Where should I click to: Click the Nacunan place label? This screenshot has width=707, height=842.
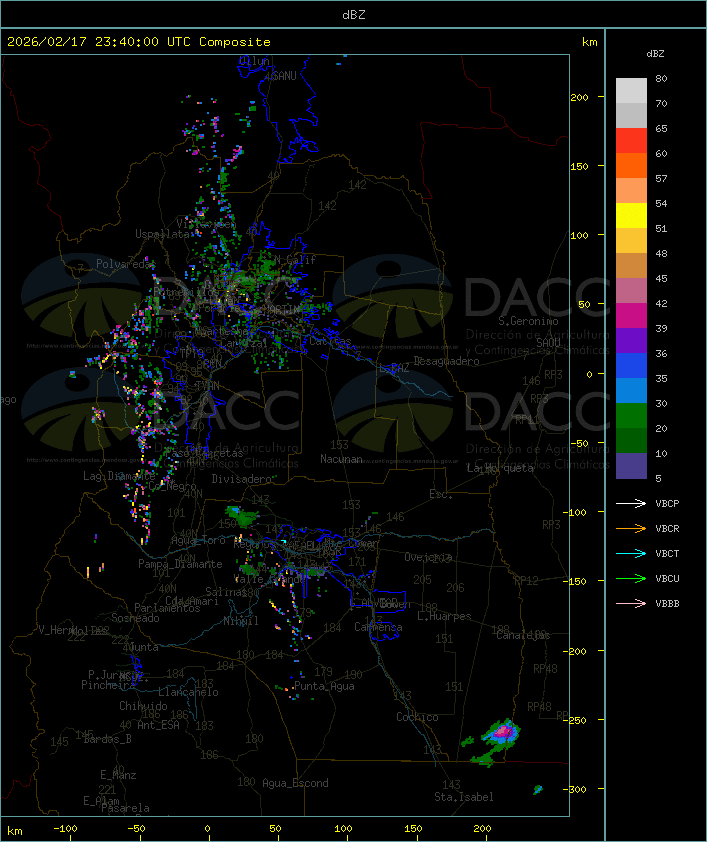[341, 459]
